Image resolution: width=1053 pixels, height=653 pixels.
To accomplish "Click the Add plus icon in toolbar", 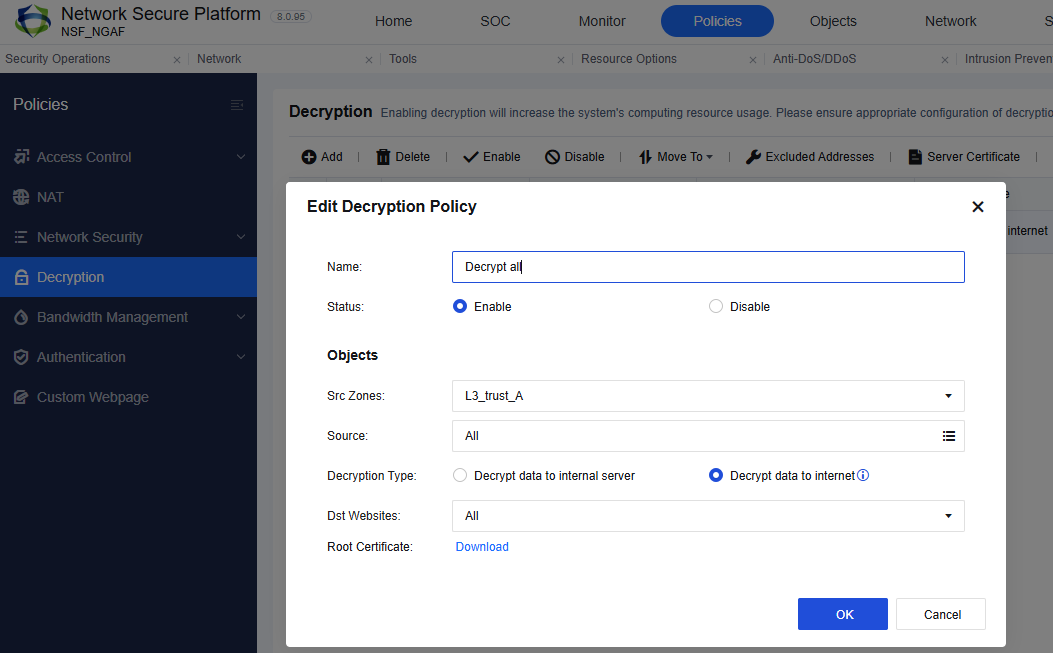I will click(x=309, y=157).
